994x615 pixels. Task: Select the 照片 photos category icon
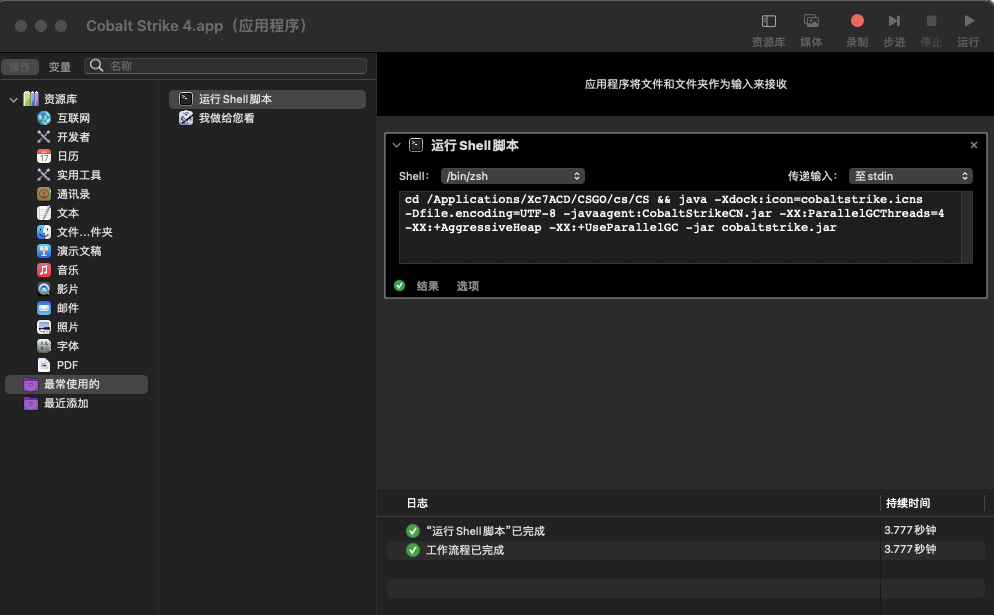(x=44, y=327)
